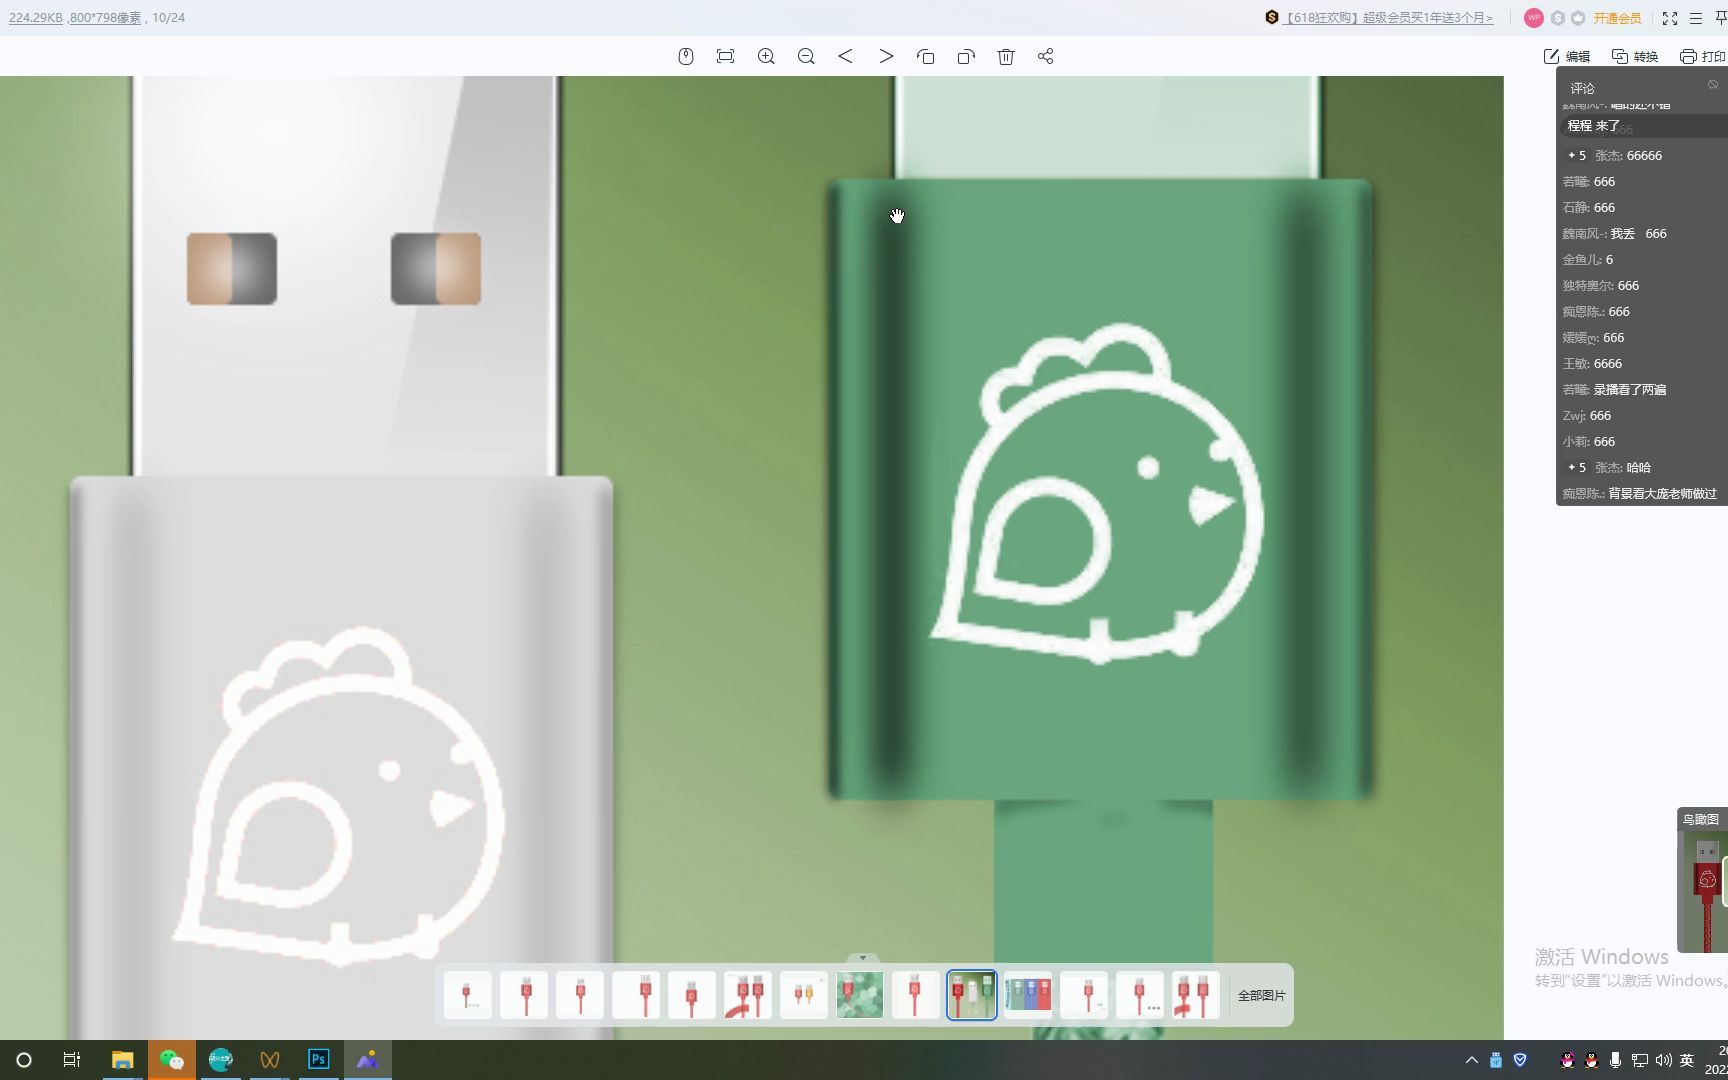
Task: Show hidden system tray icons
Action: [x=1471, y=1060]
